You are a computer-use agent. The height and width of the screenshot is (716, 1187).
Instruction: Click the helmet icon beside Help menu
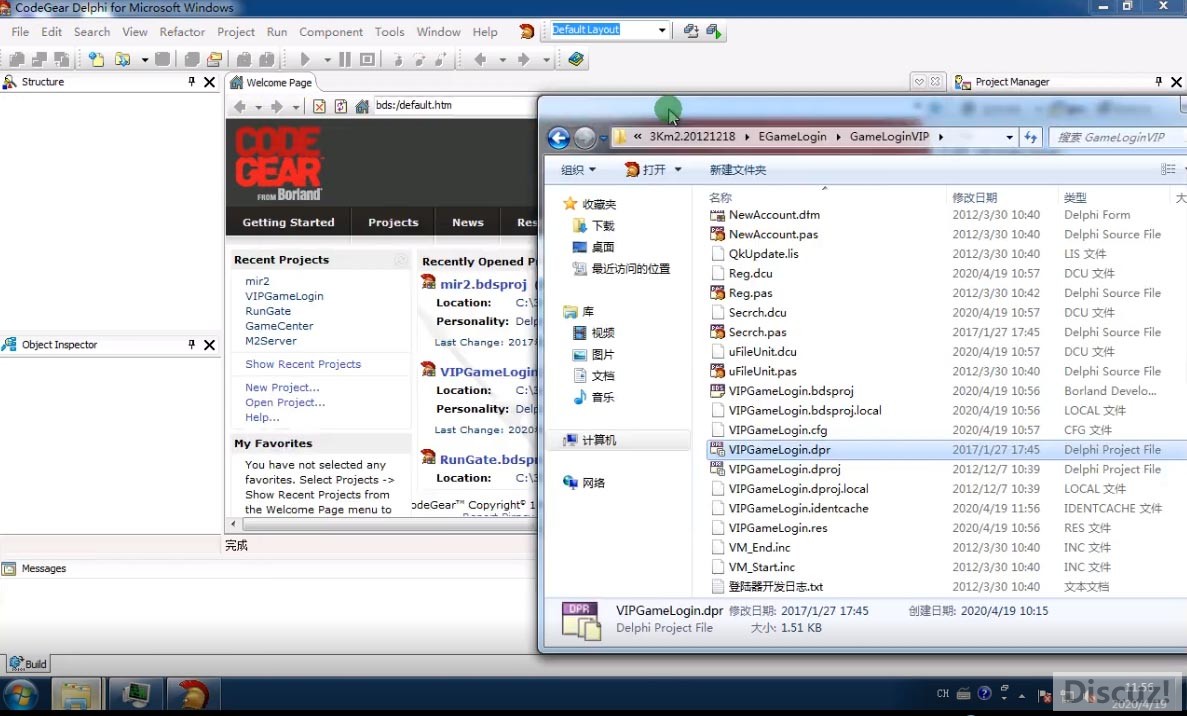[527, 32]
